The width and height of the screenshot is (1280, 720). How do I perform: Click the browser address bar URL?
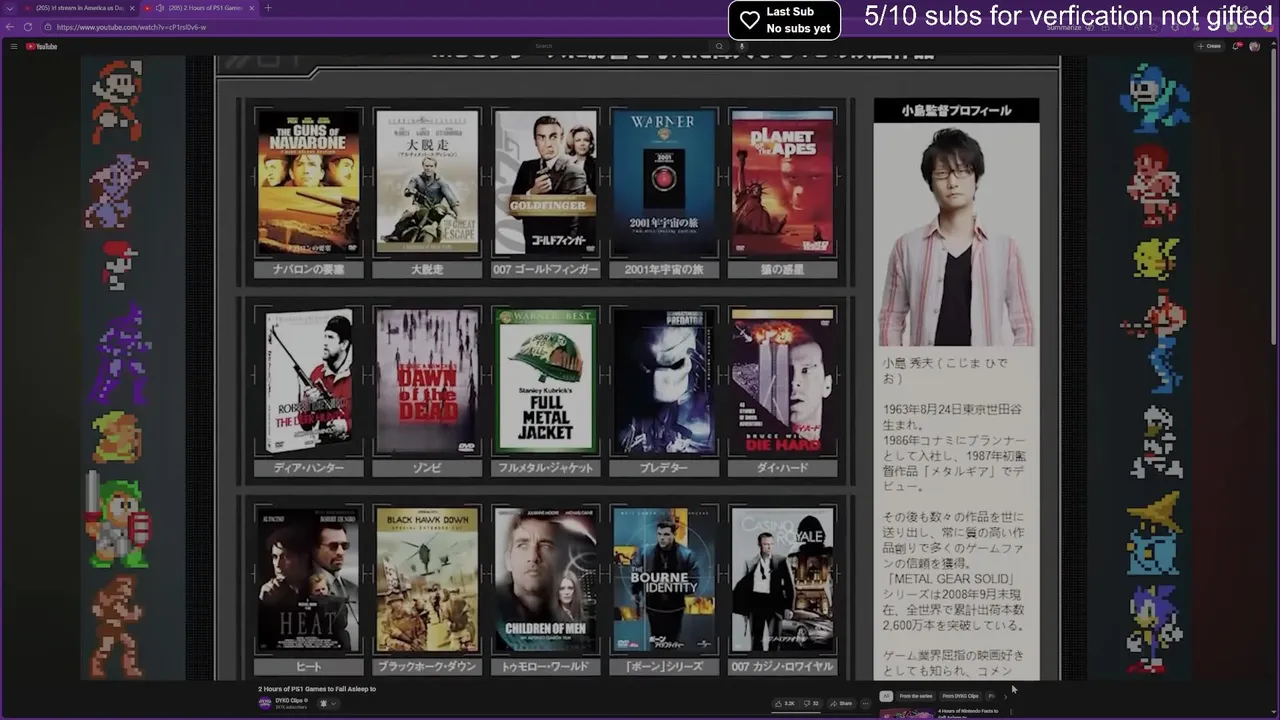coord(131,27)
